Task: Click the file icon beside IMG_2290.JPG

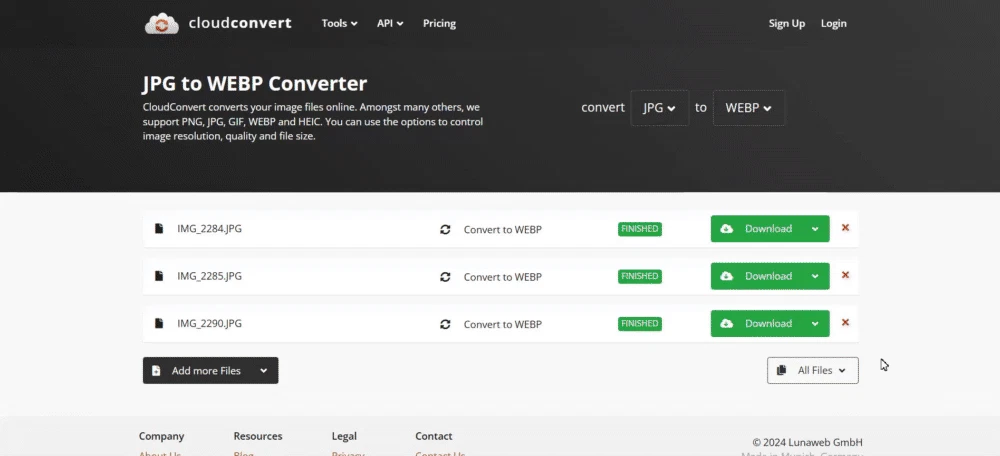Action: 159,323
